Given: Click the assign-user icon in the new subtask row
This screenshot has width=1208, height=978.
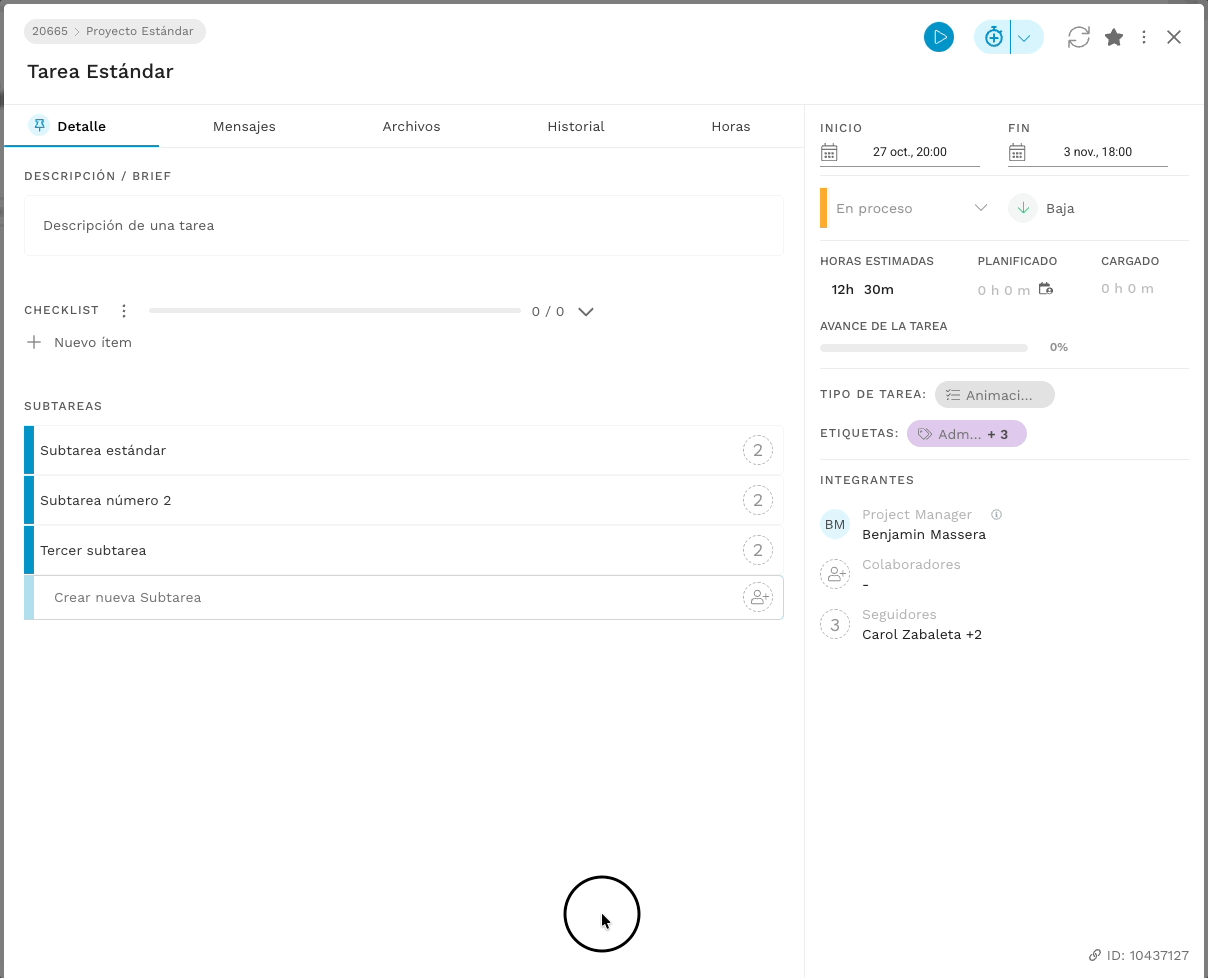Looking at the screenshot, I should pos(758,597).
